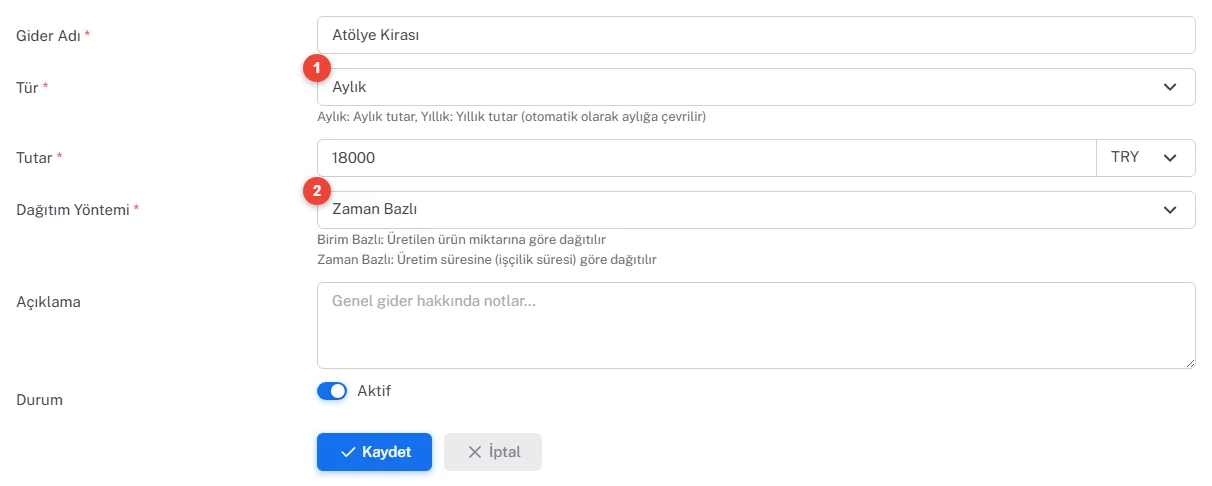Image resolution: width=1212 pixels, height=486 pixels.
Task: Toggle the Aktif status switch
Action: click(332, 391)
